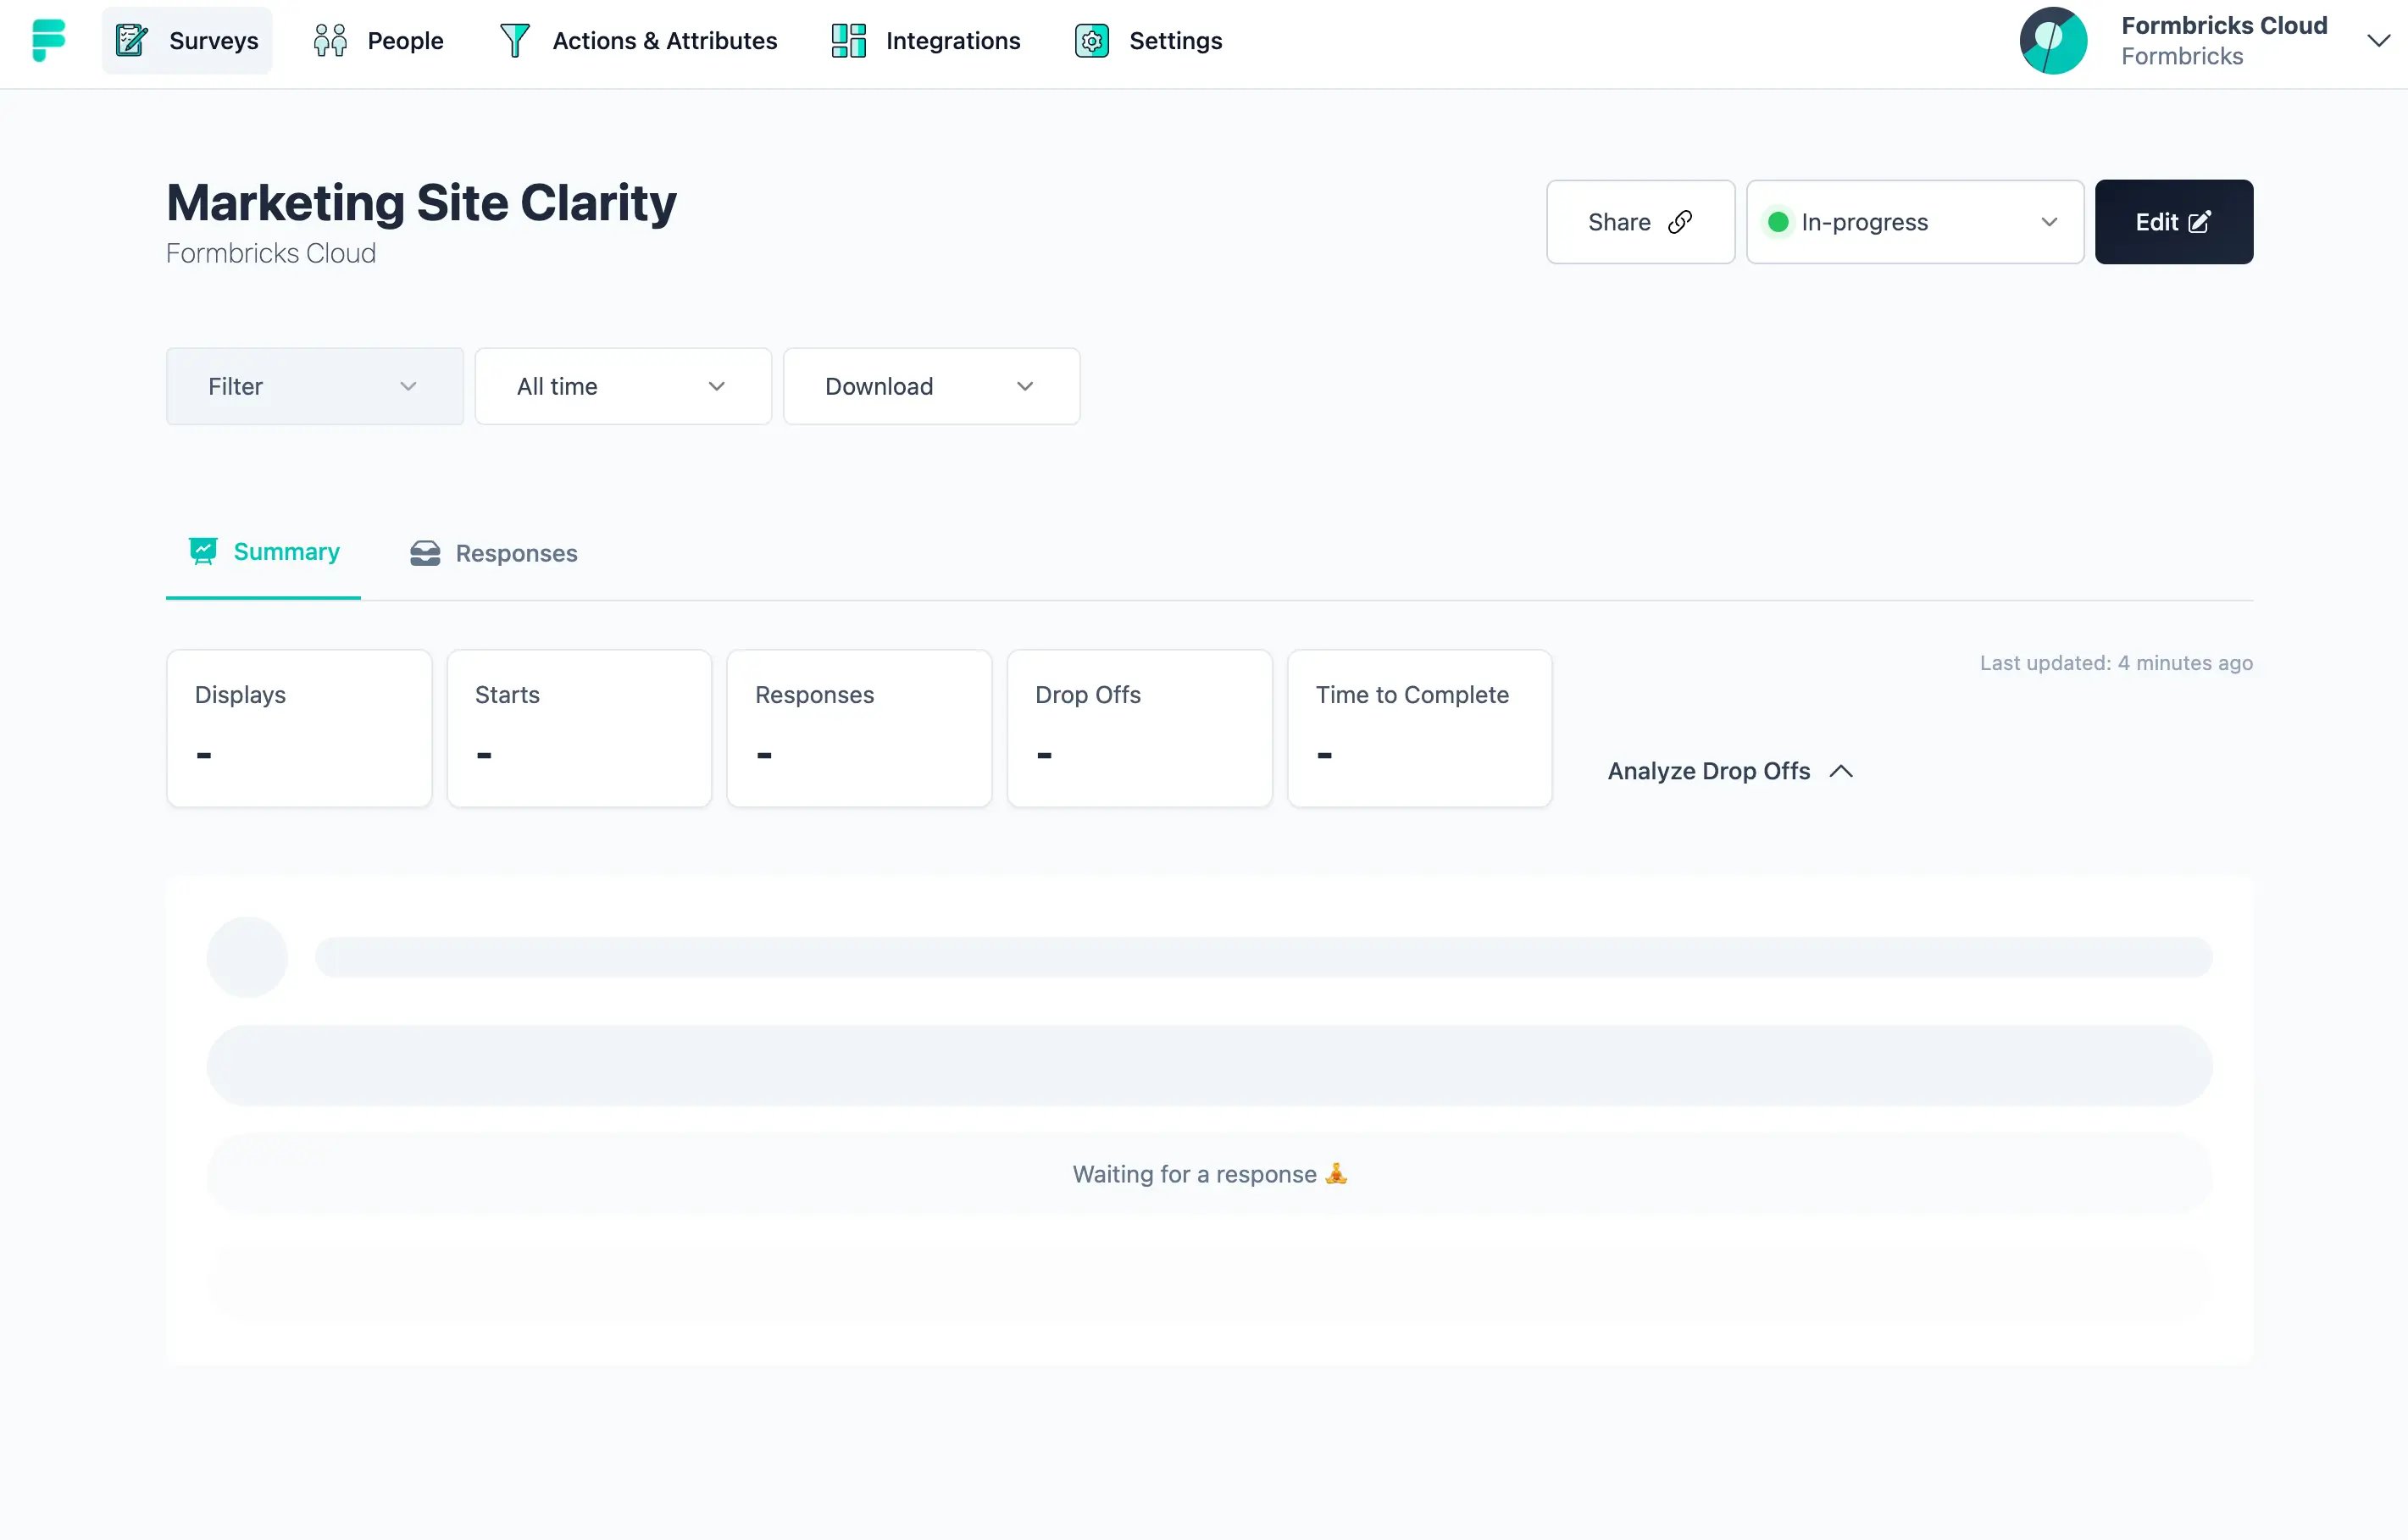The width and height of the screenshot is (2408, 1540).
Task: Click the link icon on Share button
Action: [x=1680, y=222]
